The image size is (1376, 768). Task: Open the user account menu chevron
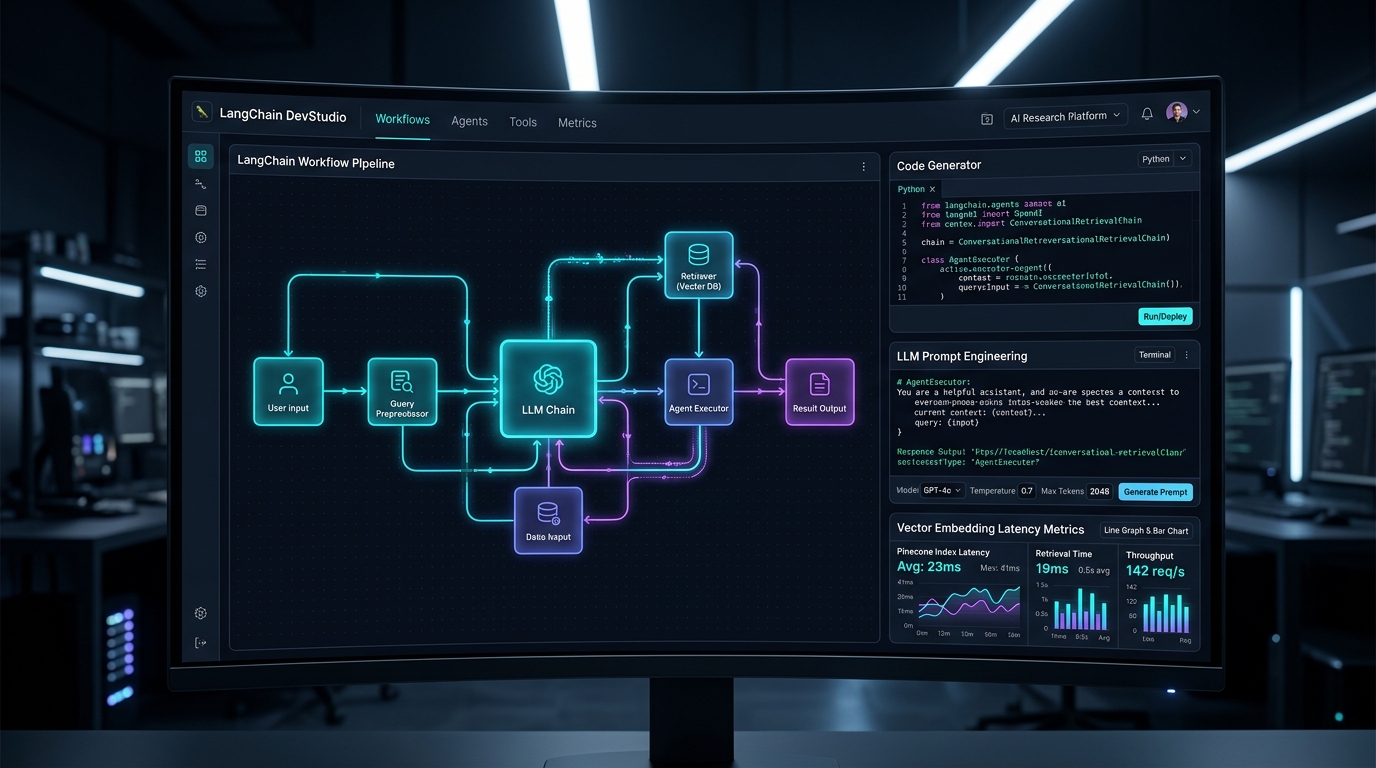(x=1196, y=112)
